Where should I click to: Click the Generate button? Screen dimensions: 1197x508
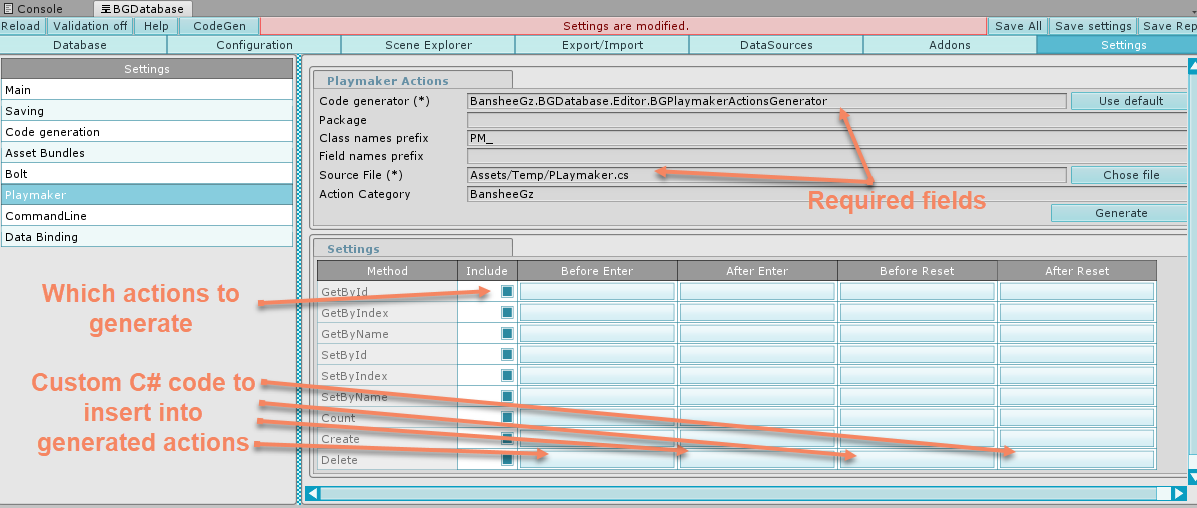1121,213
